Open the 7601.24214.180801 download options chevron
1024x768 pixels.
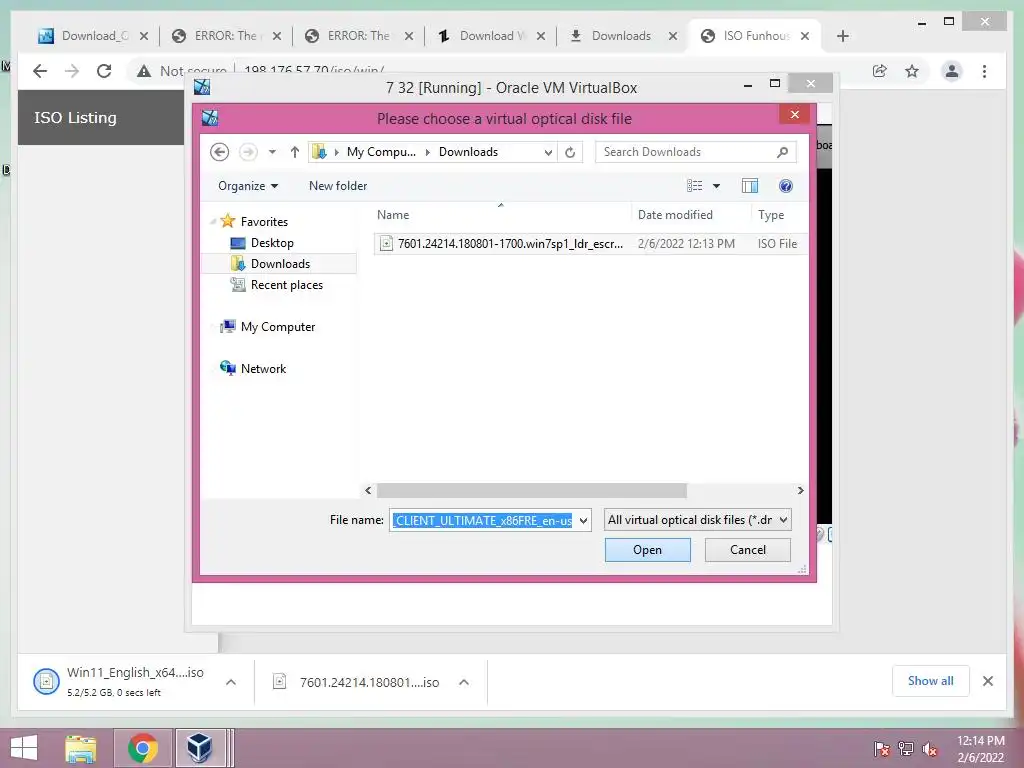[464, 682]
